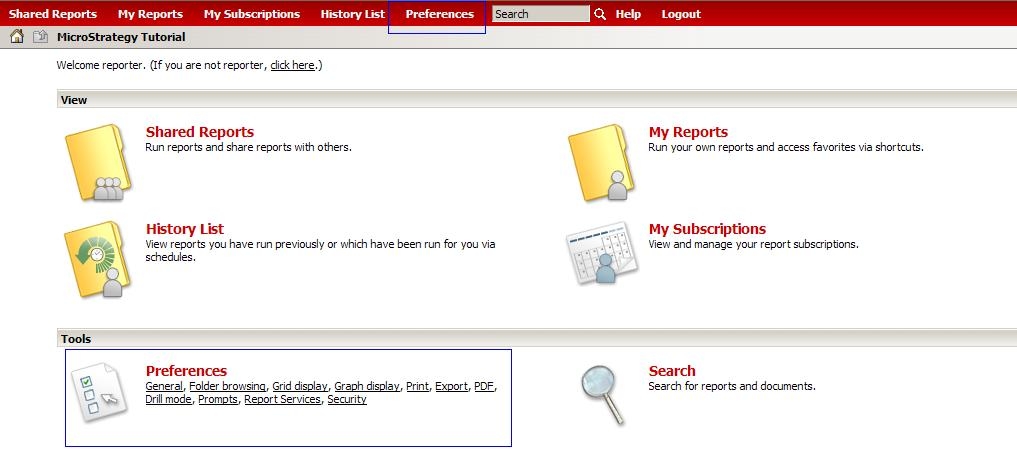This screenshot has width=1017, height=464.
Task: Open History List from the top menu
Action: 352,14
